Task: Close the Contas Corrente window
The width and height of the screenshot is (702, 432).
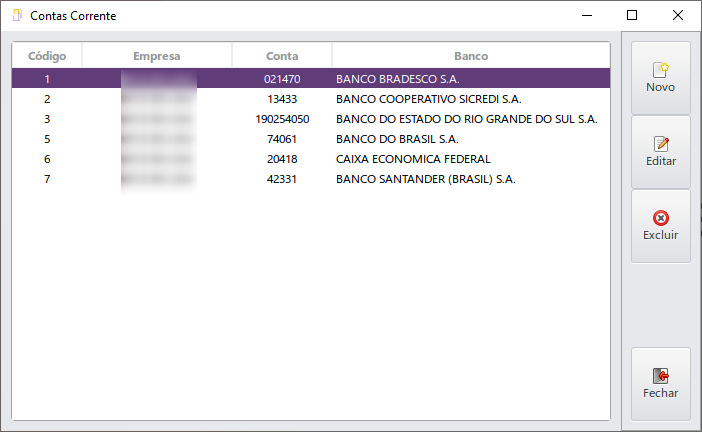Action: click(678, 15)
